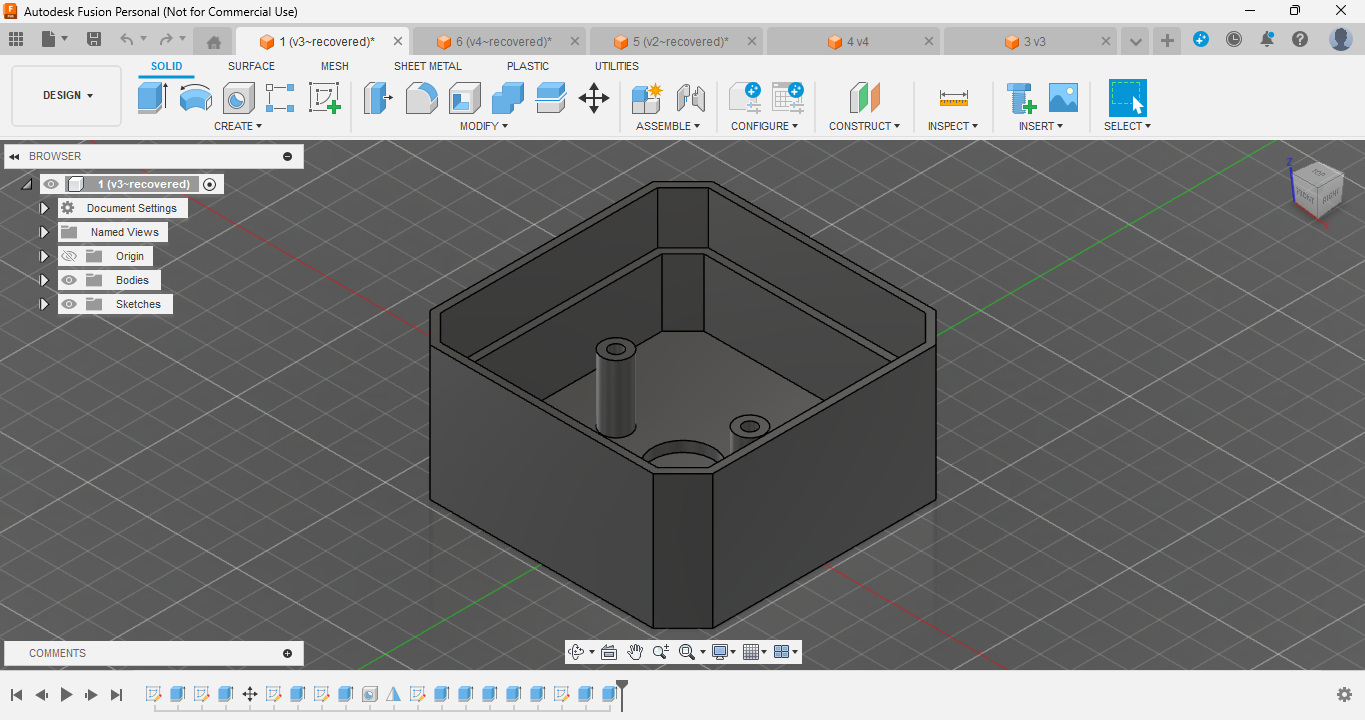Select the Revolve tool
Viewport: 1365px width, 720px height.
(x=195, y=98)
